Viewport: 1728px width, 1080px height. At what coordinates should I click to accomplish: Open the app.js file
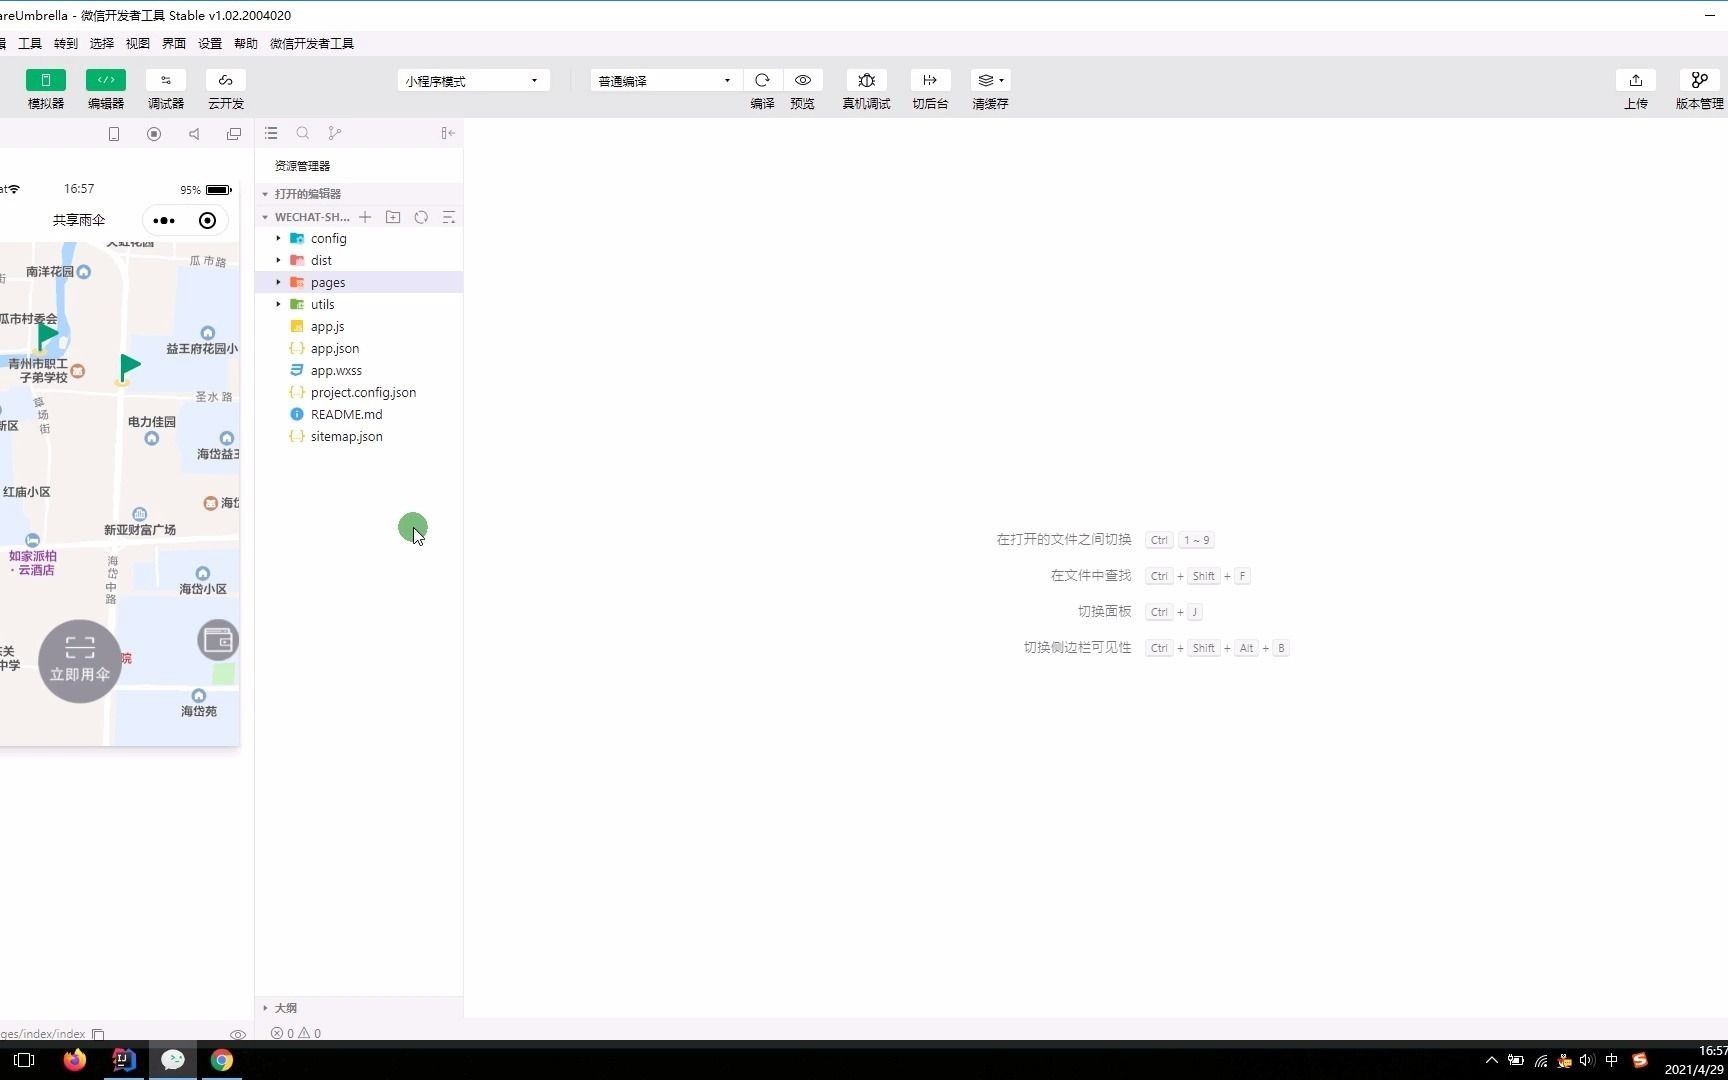pyautogui.click(x=359, y=327)
